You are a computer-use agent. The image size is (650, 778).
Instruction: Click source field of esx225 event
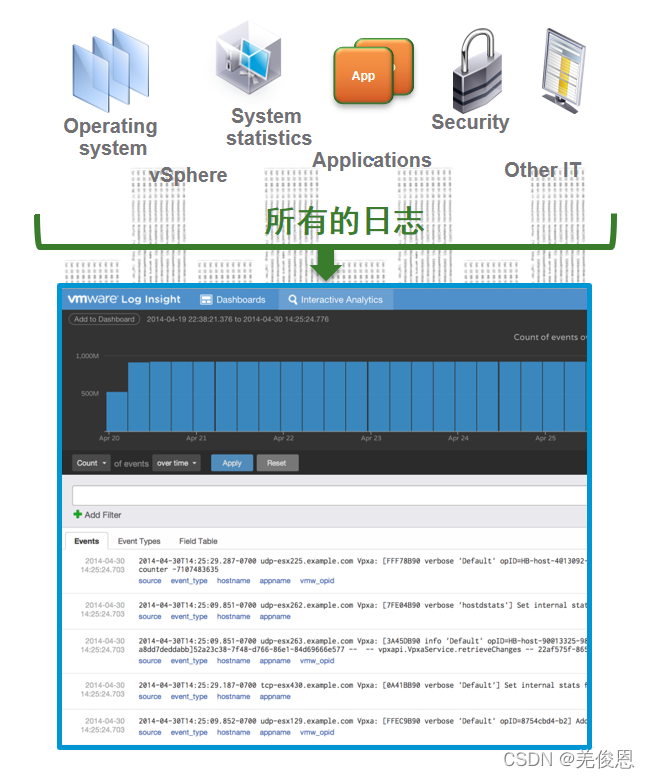click(150, 581)
